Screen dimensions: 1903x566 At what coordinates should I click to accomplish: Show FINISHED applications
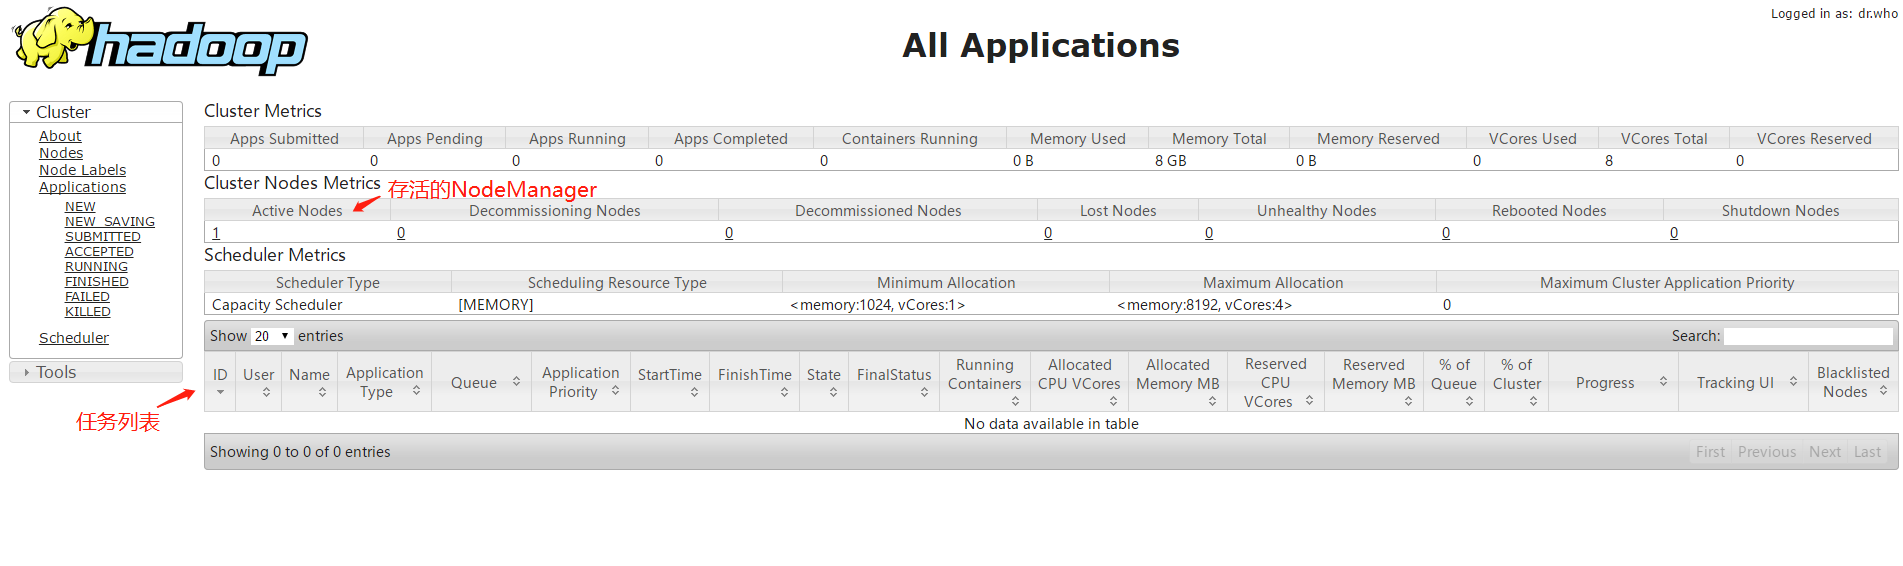[x=97, y=282]
